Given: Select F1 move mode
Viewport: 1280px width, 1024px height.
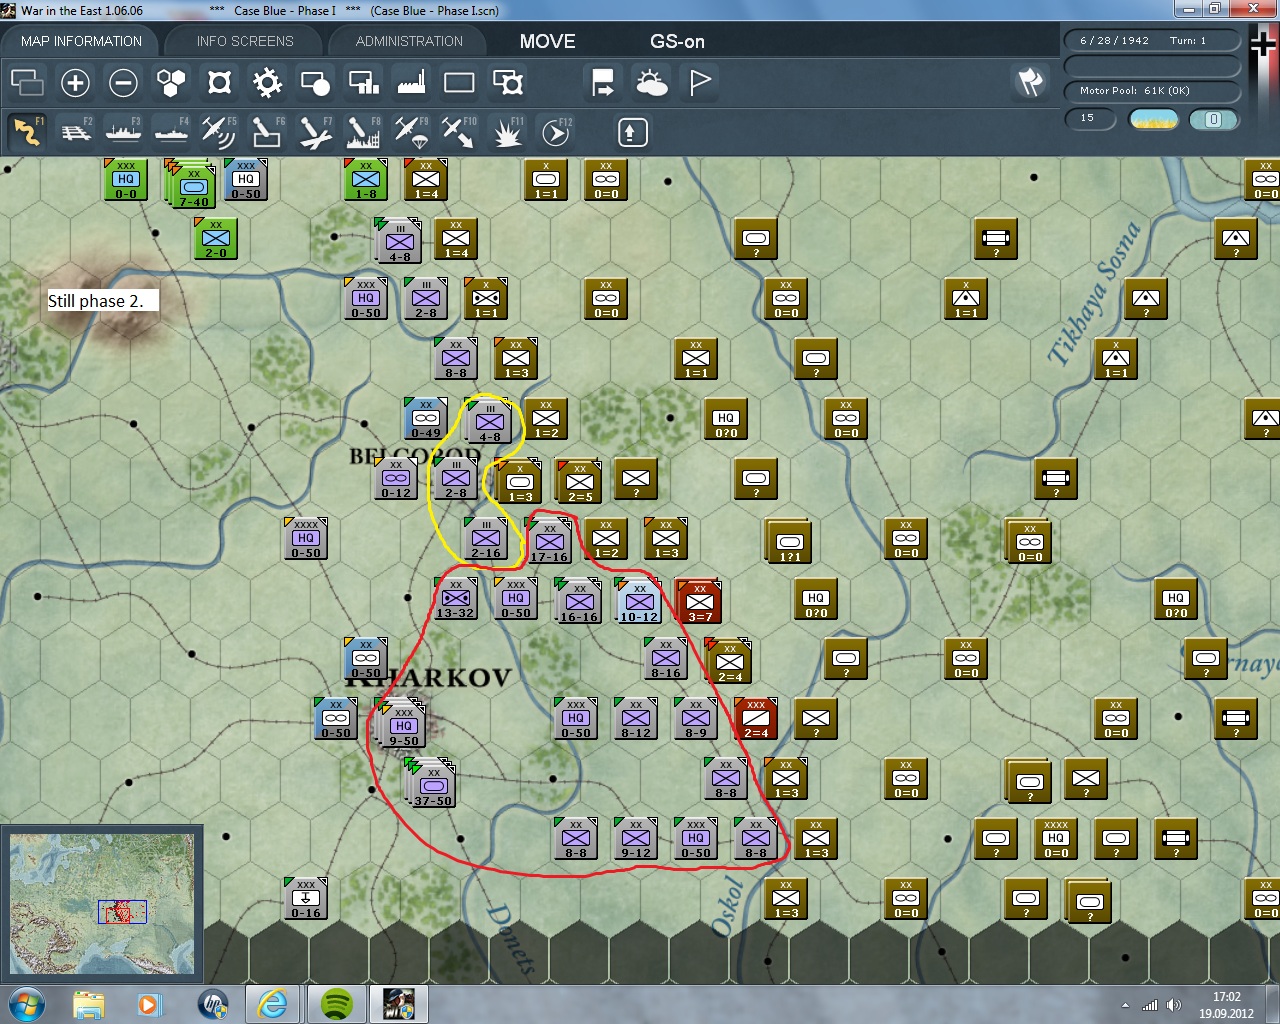Looking at the screenshot, I should pyautogui.click(x=27, y=132).
